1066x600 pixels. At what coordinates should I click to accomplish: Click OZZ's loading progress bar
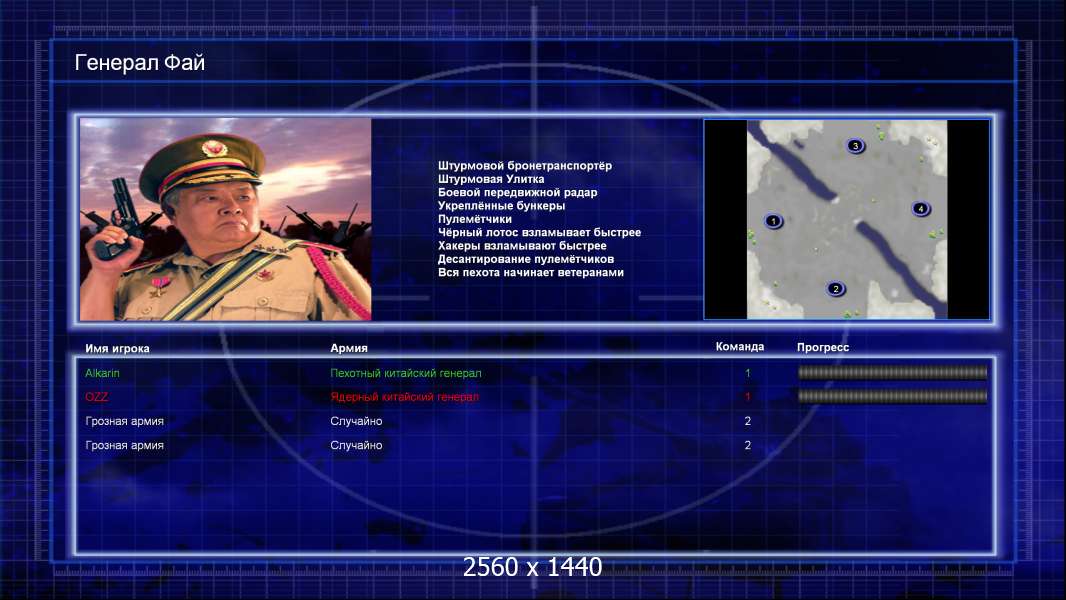pyautogui.click(x=892, y=396)
